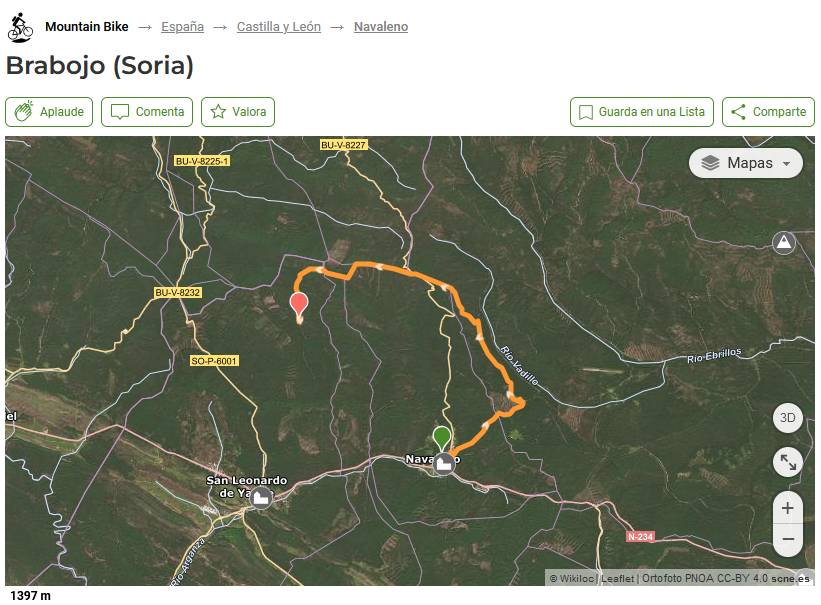Save trail with Guarda en una Lista
The width and height of the screenshot is (821, 605).
point(642,112)
